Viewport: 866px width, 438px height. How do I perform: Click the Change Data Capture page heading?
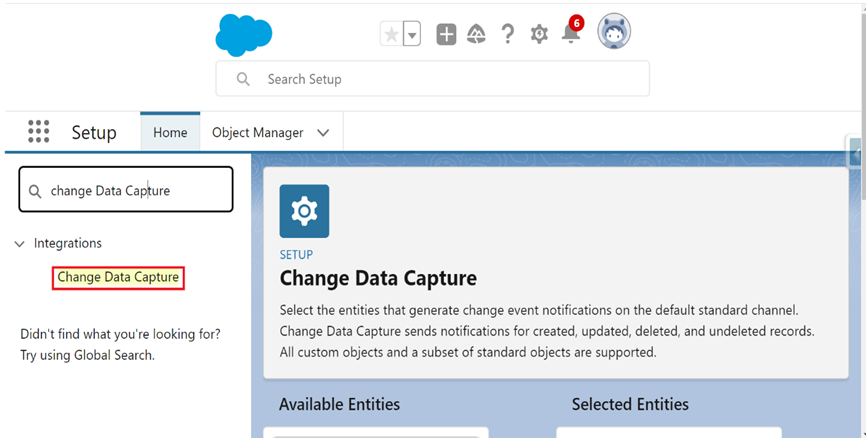click(378, 278)
